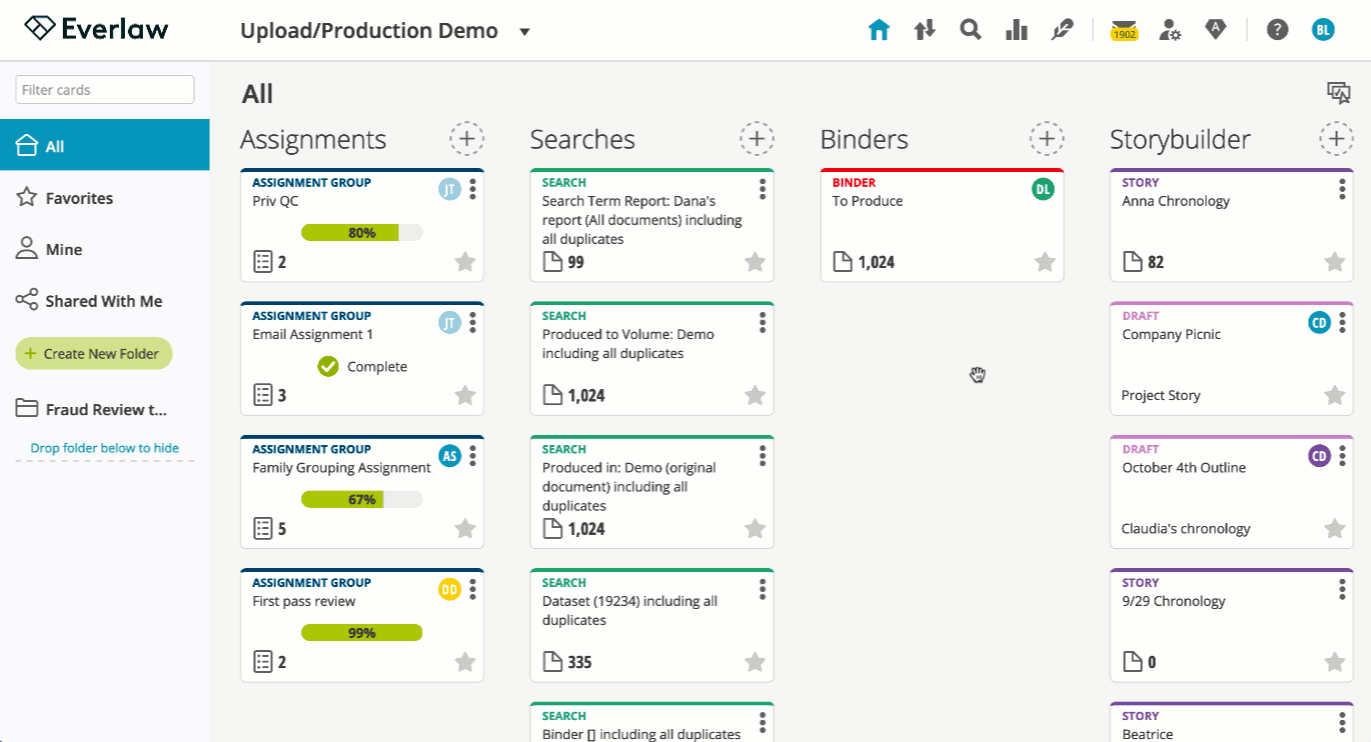Screen dimensions: 1371x742
Task: Favorite the Company Picnic draft star
Action: 1335,395
